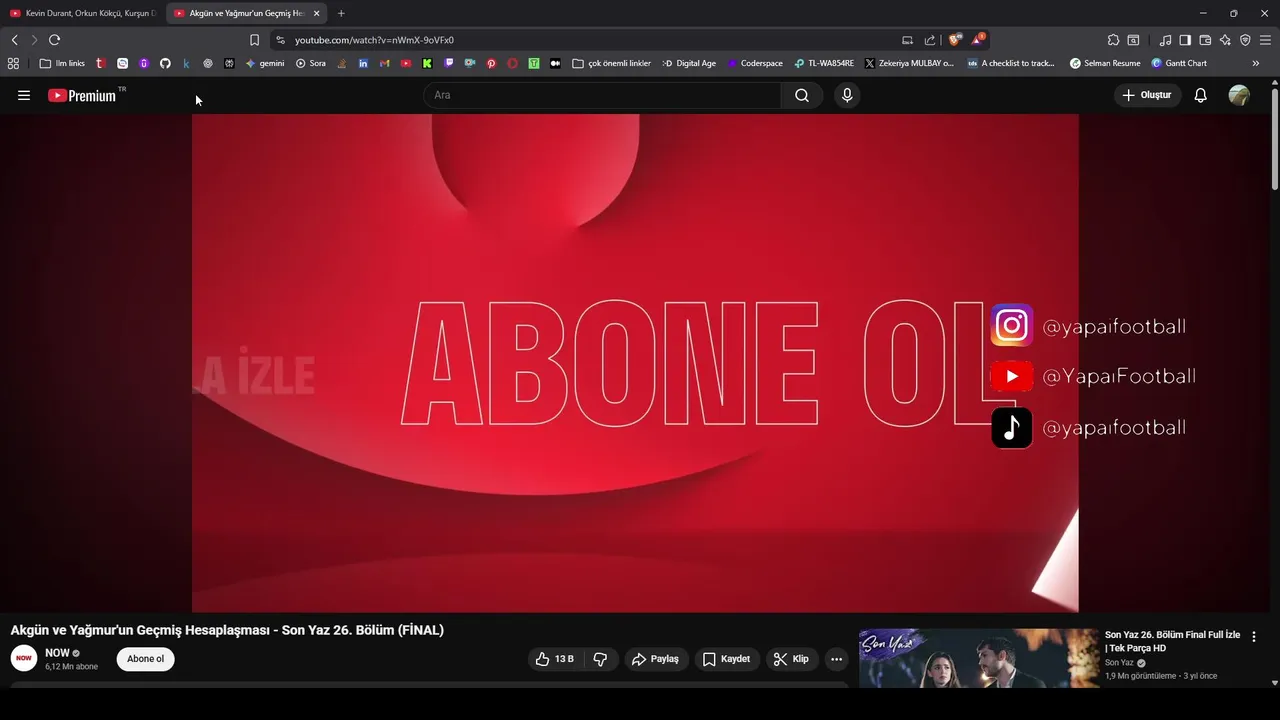This screenshot has height=720, width=1280.
Task: Open the Gantt Chart bookmark
Action: tap(1179, 63)
